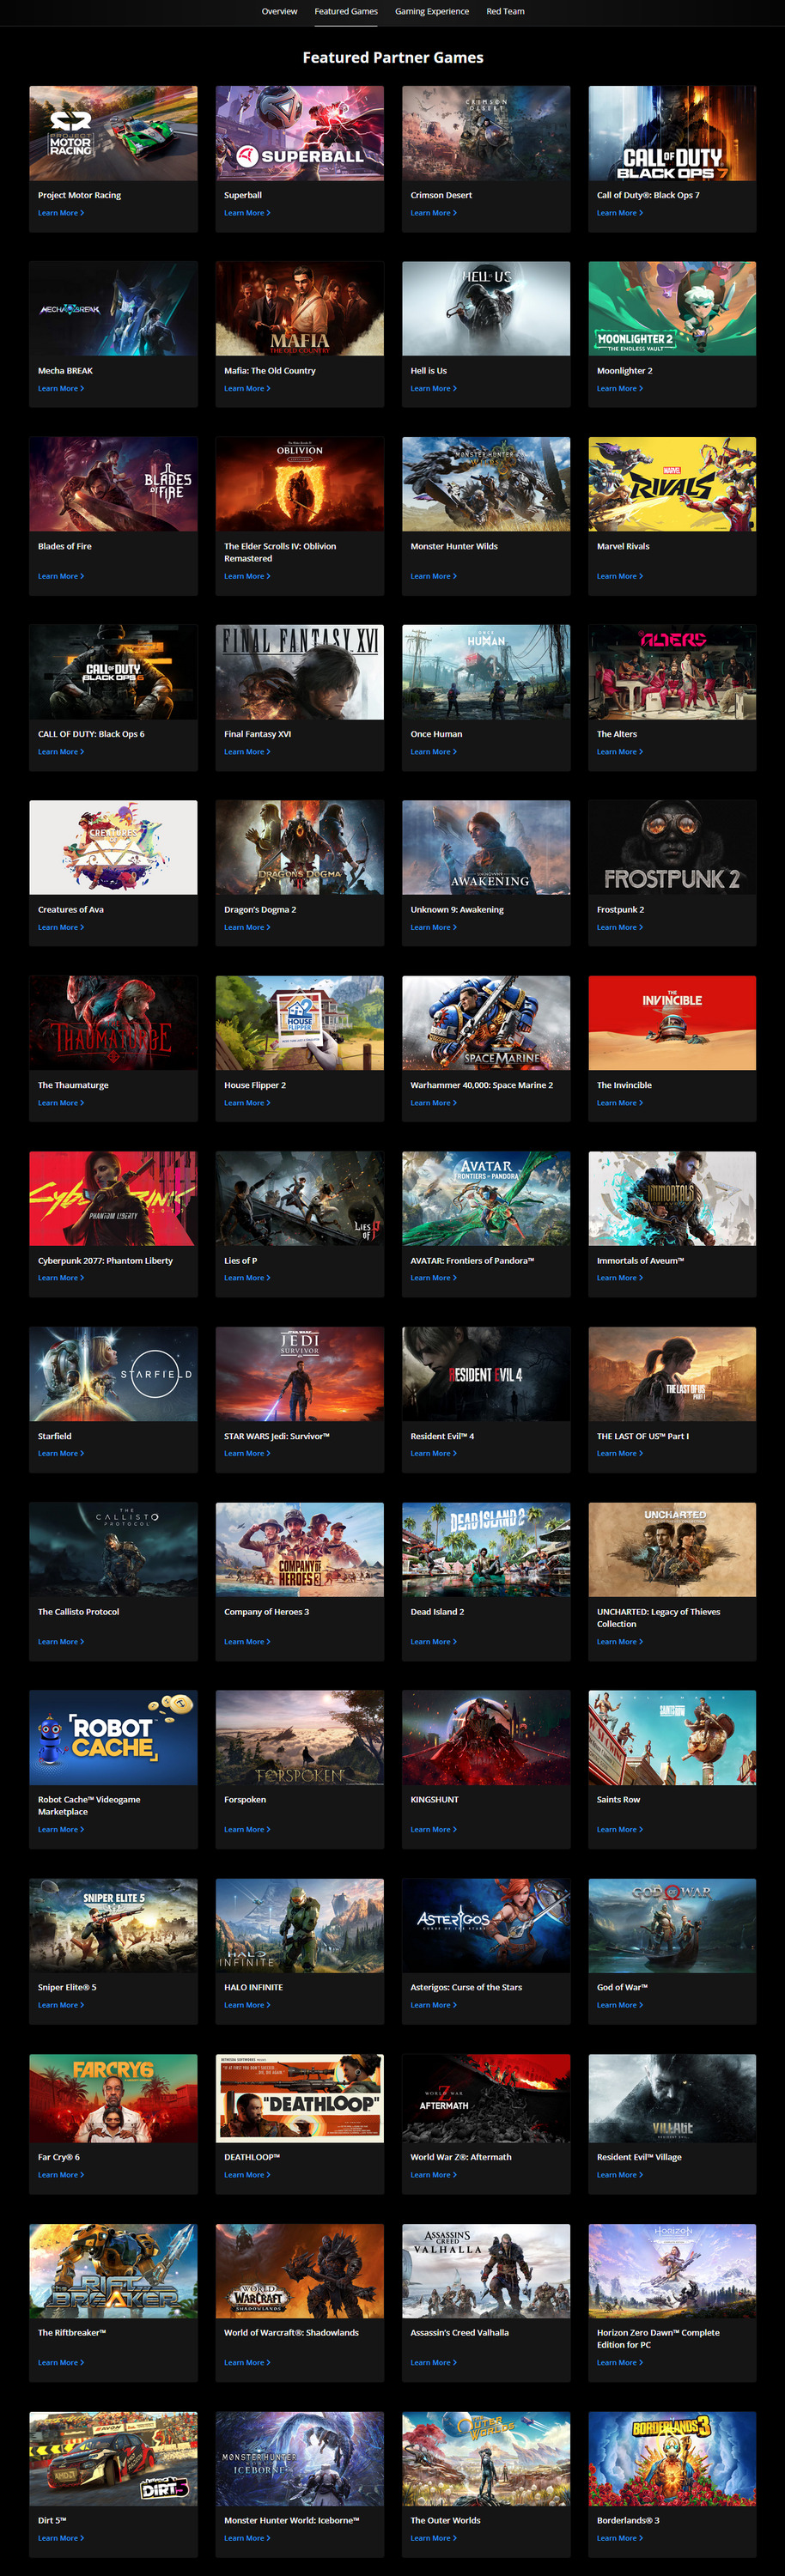The height and width of the screenshot is (2576, 785).
Task: Follow Learn More for Assassin's Creed Valhalla
Action: tap(433, 2363)
